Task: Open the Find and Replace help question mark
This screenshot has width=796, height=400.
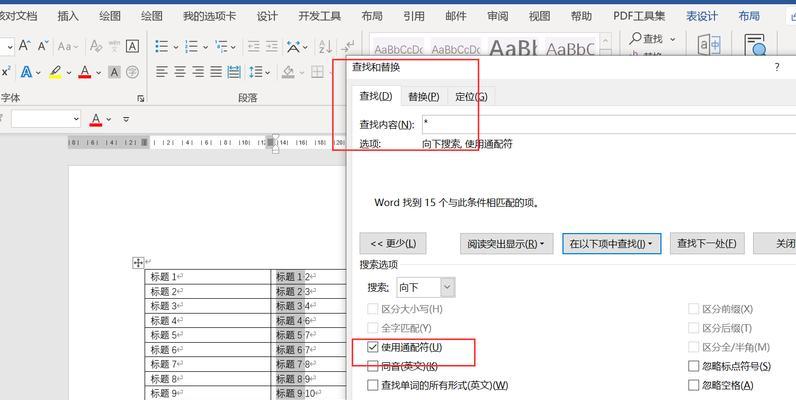Action: point(777,67)
